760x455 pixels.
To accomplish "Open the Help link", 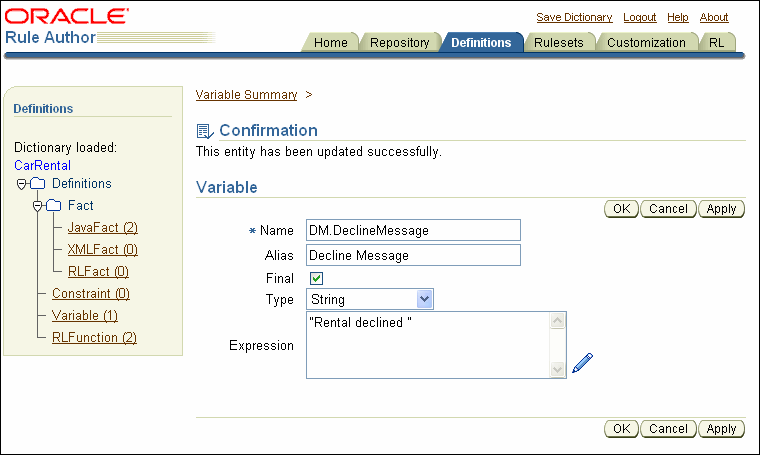I will [678, 17].
